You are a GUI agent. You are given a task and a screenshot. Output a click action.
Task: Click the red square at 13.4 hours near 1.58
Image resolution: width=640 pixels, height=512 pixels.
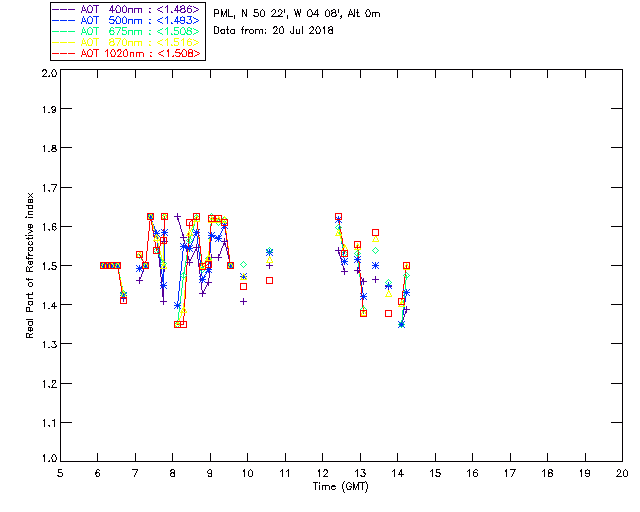point(376,233)
